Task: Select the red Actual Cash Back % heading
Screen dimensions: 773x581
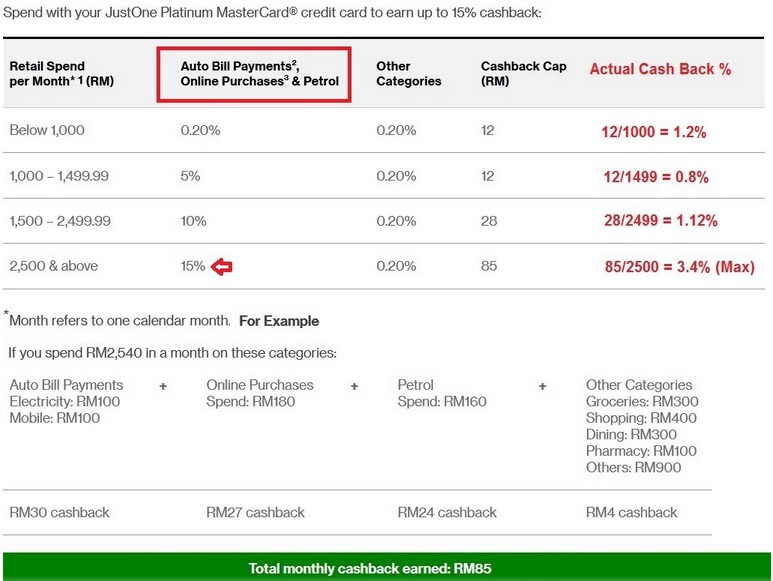Action: click(660, 69)
